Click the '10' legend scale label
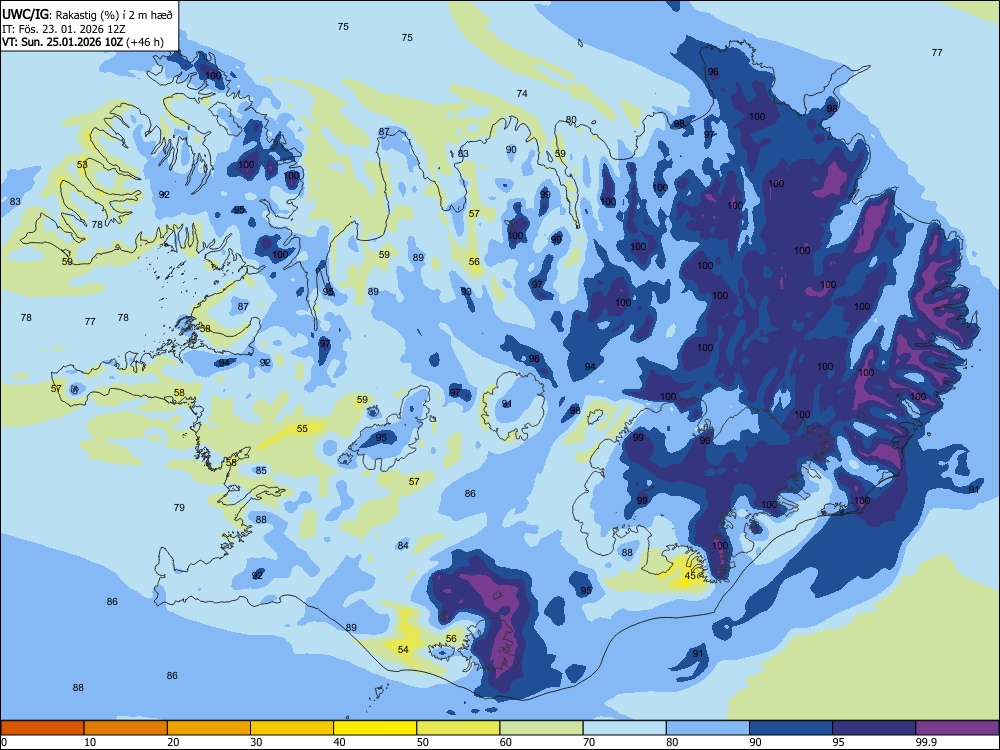Screen dimensions: 1000x750 tap(90, 742)
